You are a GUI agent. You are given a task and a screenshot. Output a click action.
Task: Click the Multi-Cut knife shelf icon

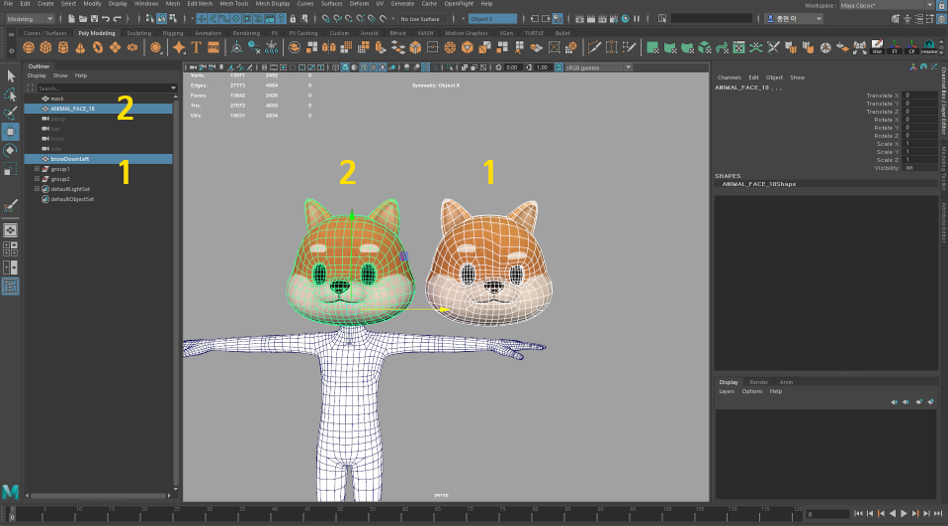(x=594, y=47)
